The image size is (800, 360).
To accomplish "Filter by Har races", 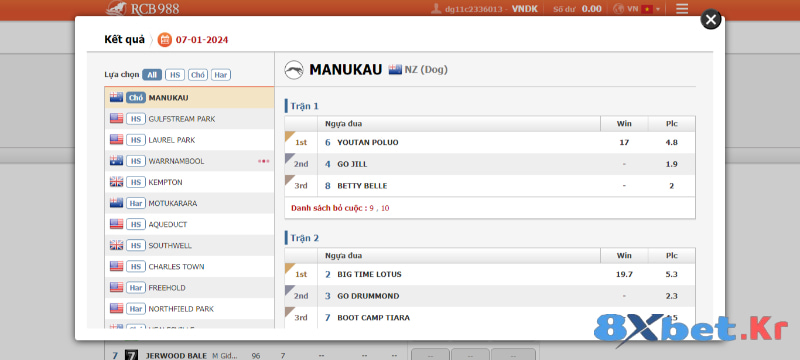I will click(220, 75).
